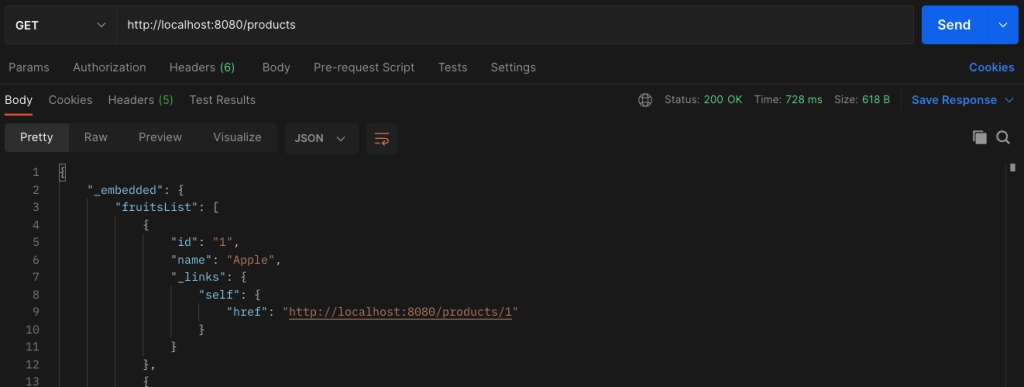Switch to Raw response view
This screenshot has width=1024, height=387.
tap(96, 138)
